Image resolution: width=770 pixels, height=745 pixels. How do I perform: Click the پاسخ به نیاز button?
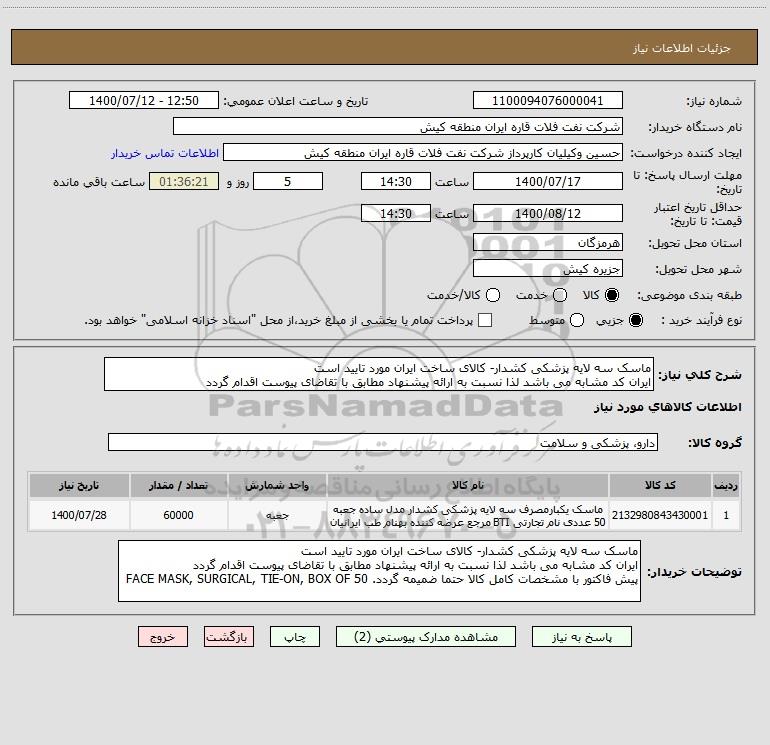(582, 637)
